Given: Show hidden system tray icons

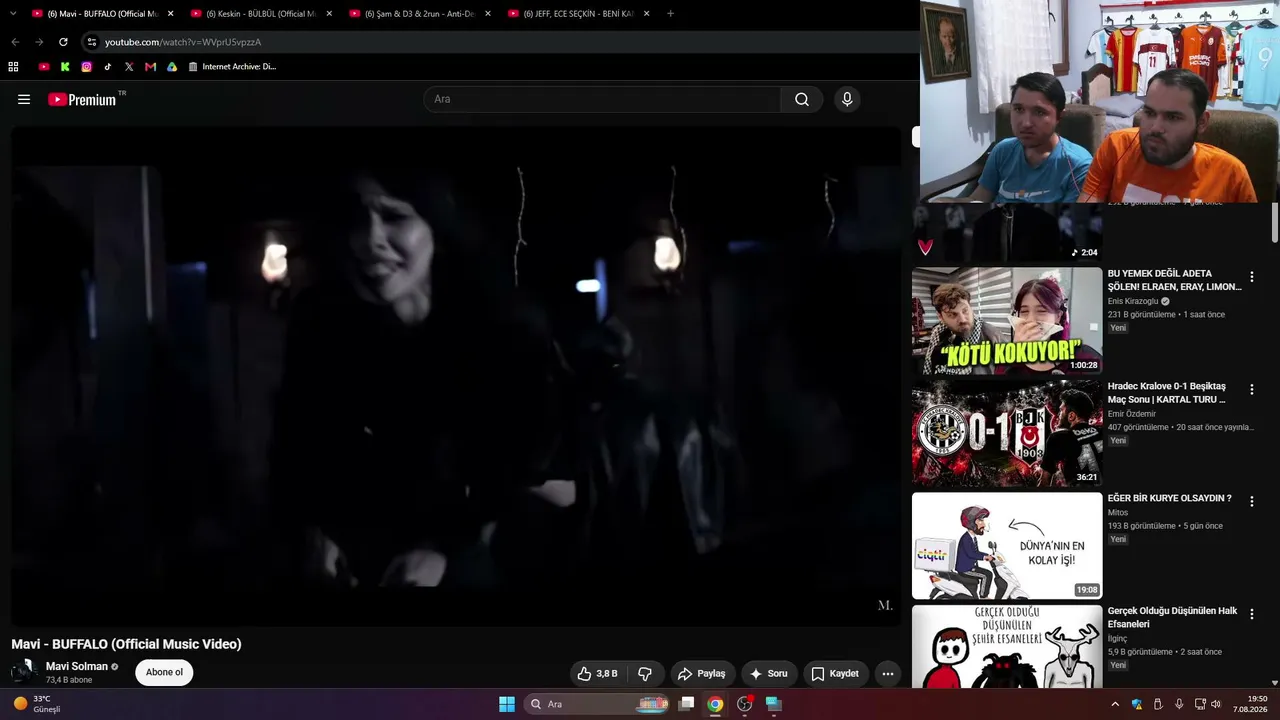Looking at the screenshot, I should click(1115, 704).
